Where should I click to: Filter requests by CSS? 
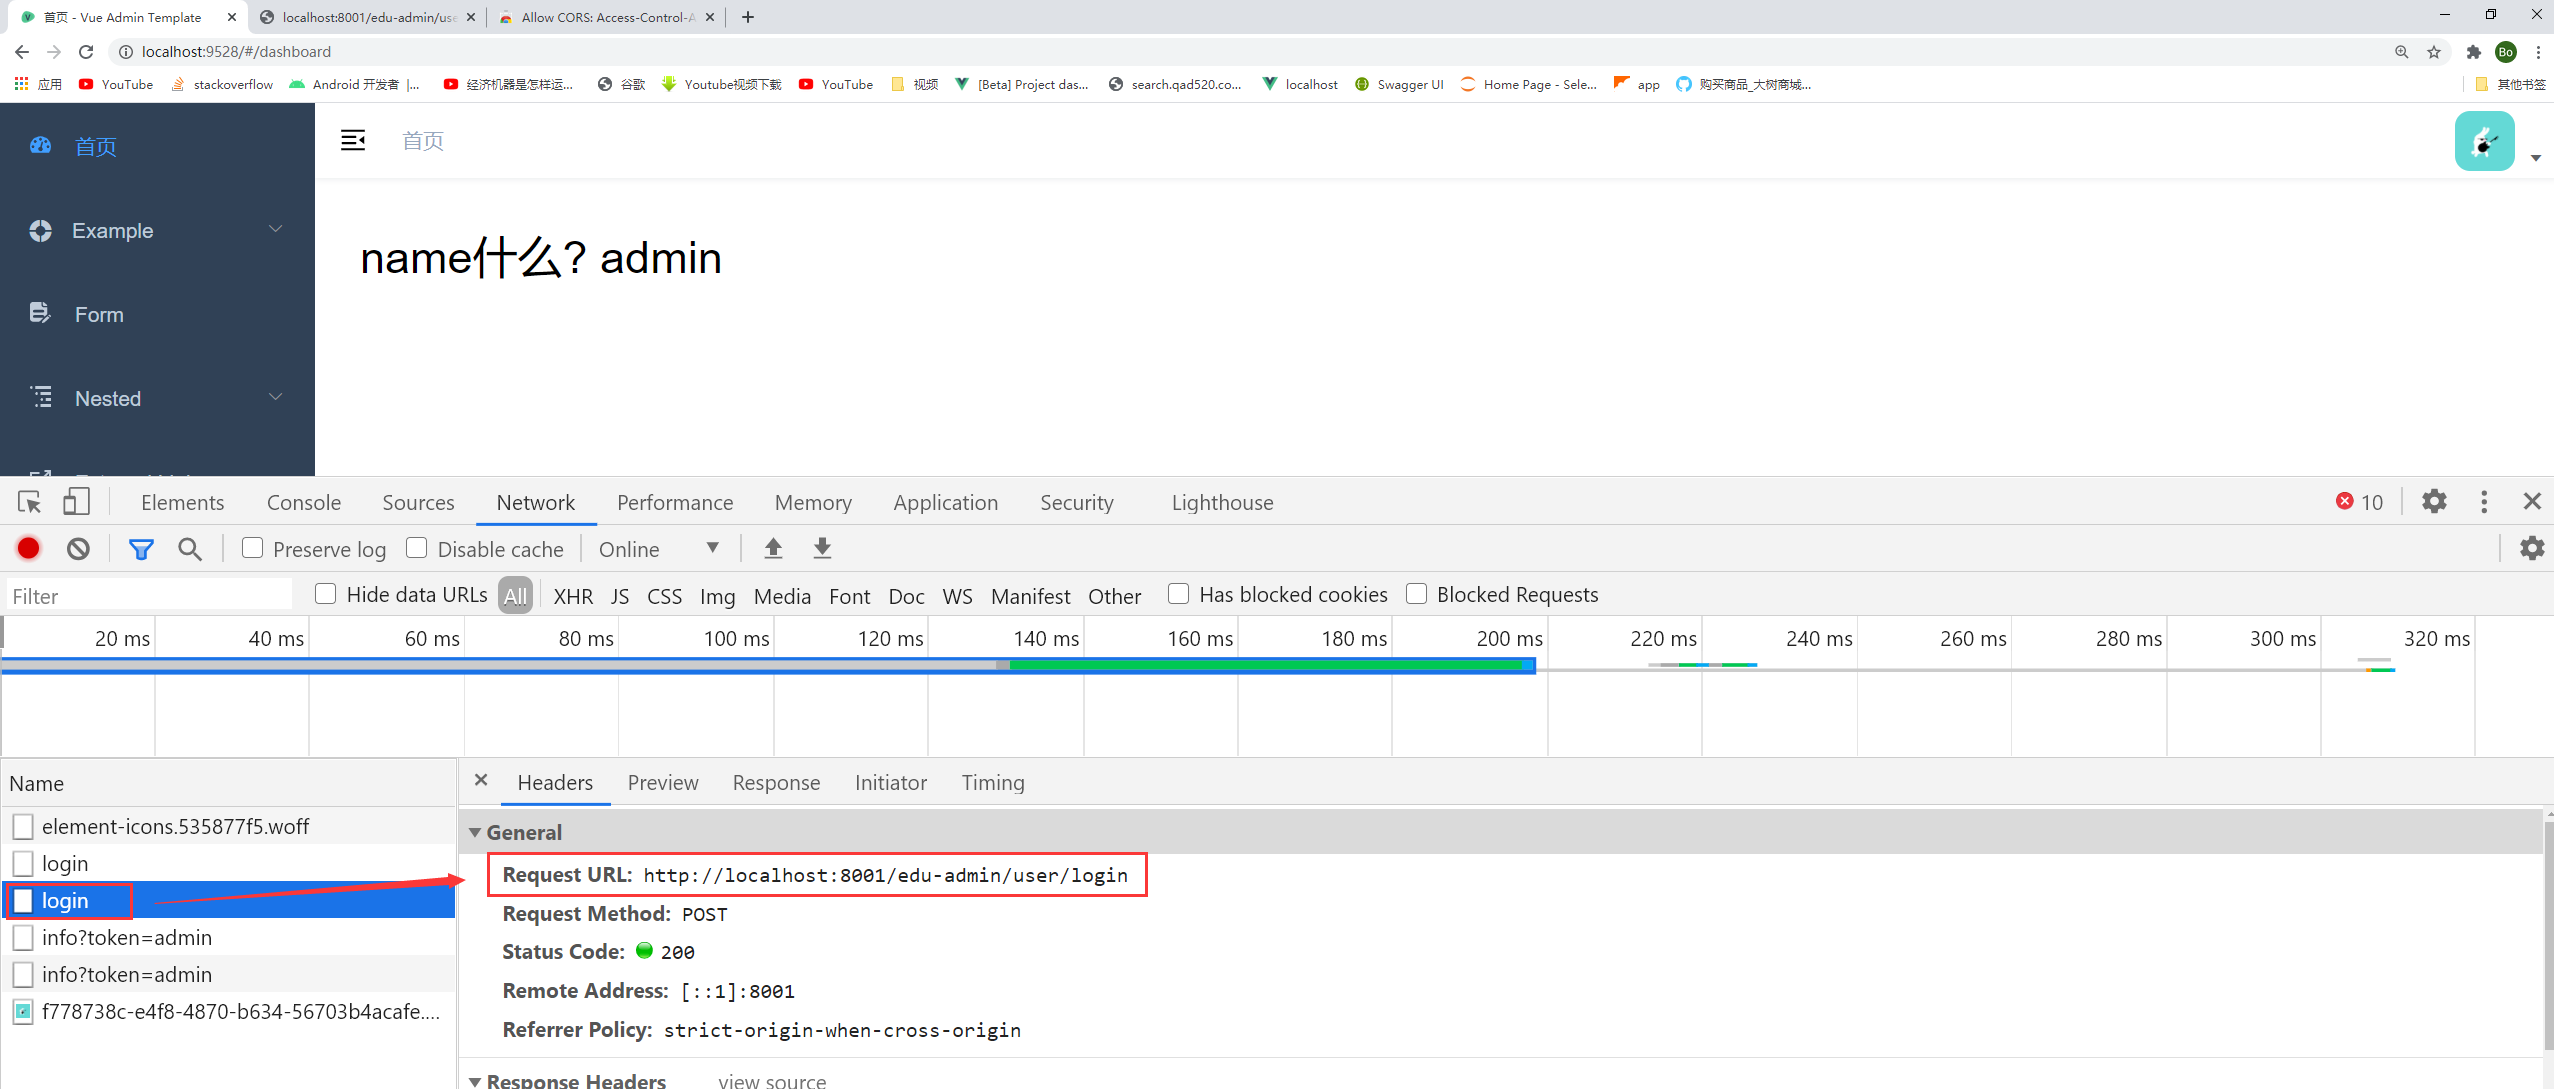point(664,596)
